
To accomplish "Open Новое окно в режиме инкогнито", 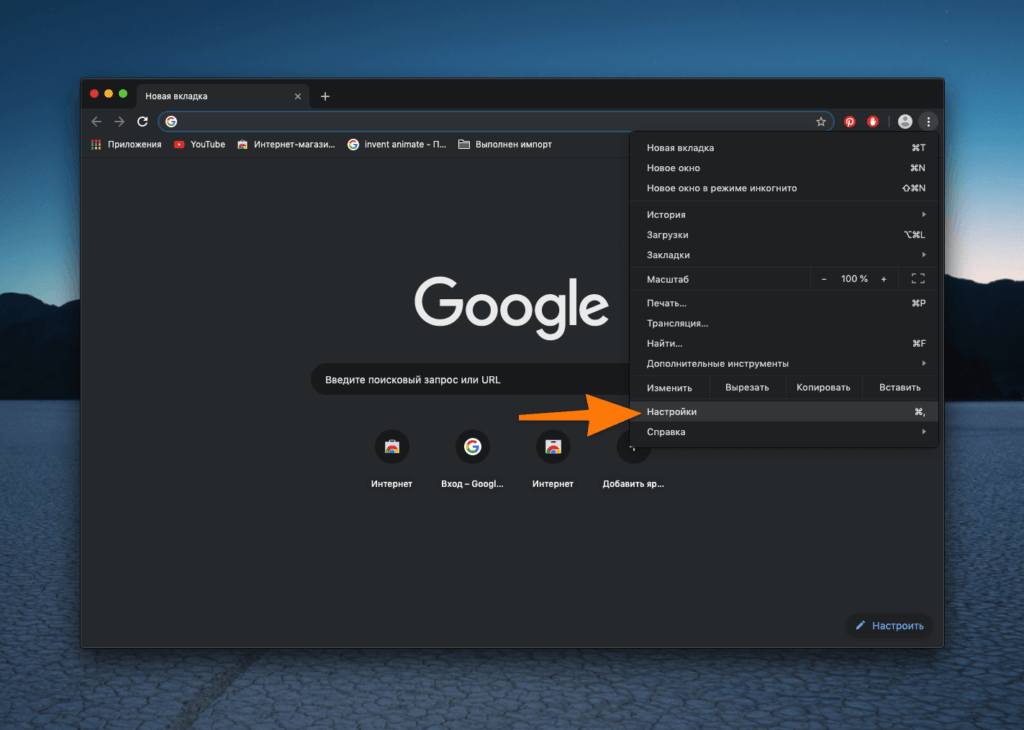I will pyautogui.click(x=784, y=188).
